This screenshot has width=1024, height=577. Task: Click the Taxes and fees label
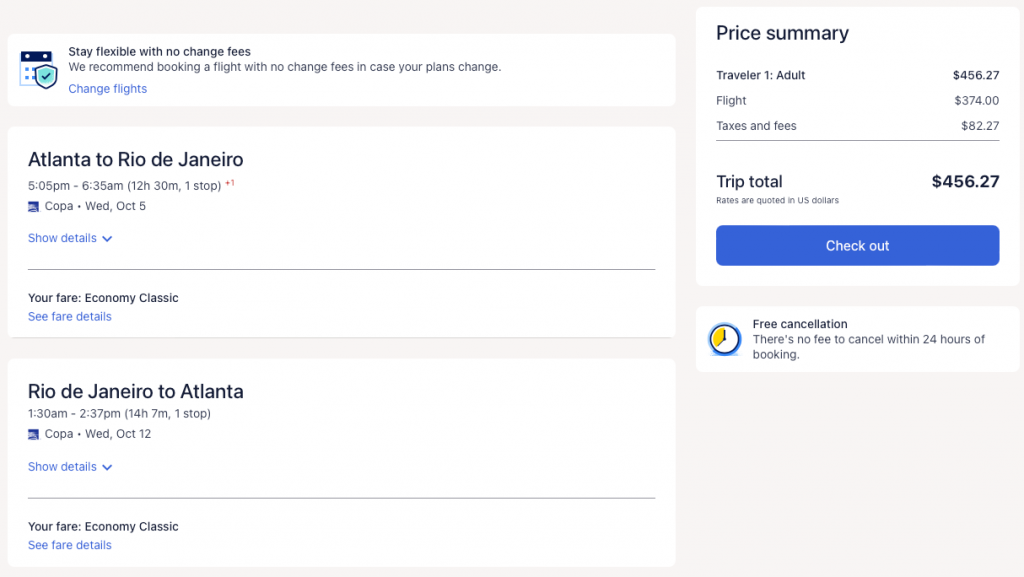(x=756, y=126)
